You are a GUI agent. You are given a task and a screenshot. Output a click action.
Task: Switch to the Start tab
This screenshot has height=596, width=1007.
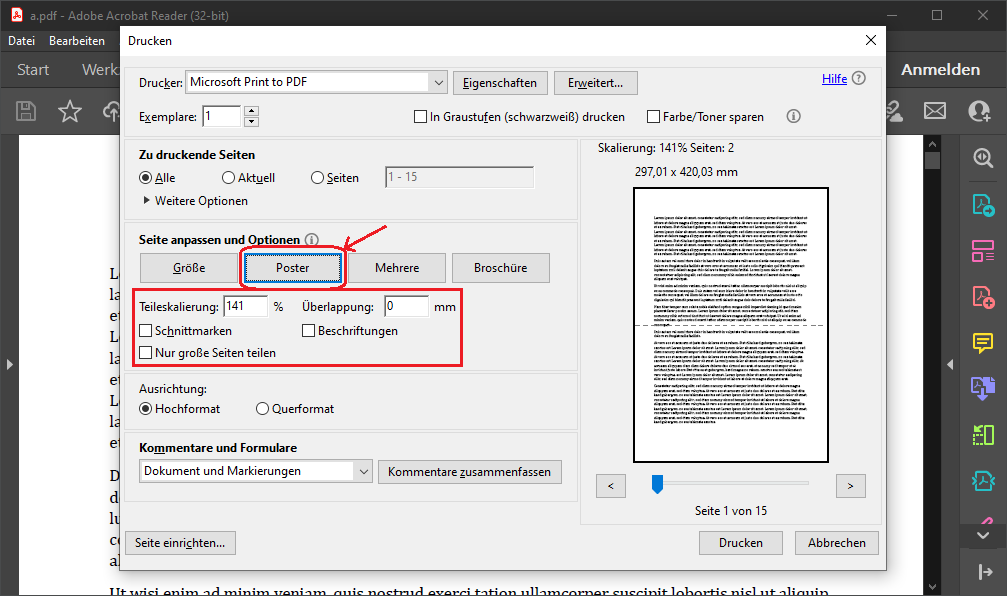(33, 69)
